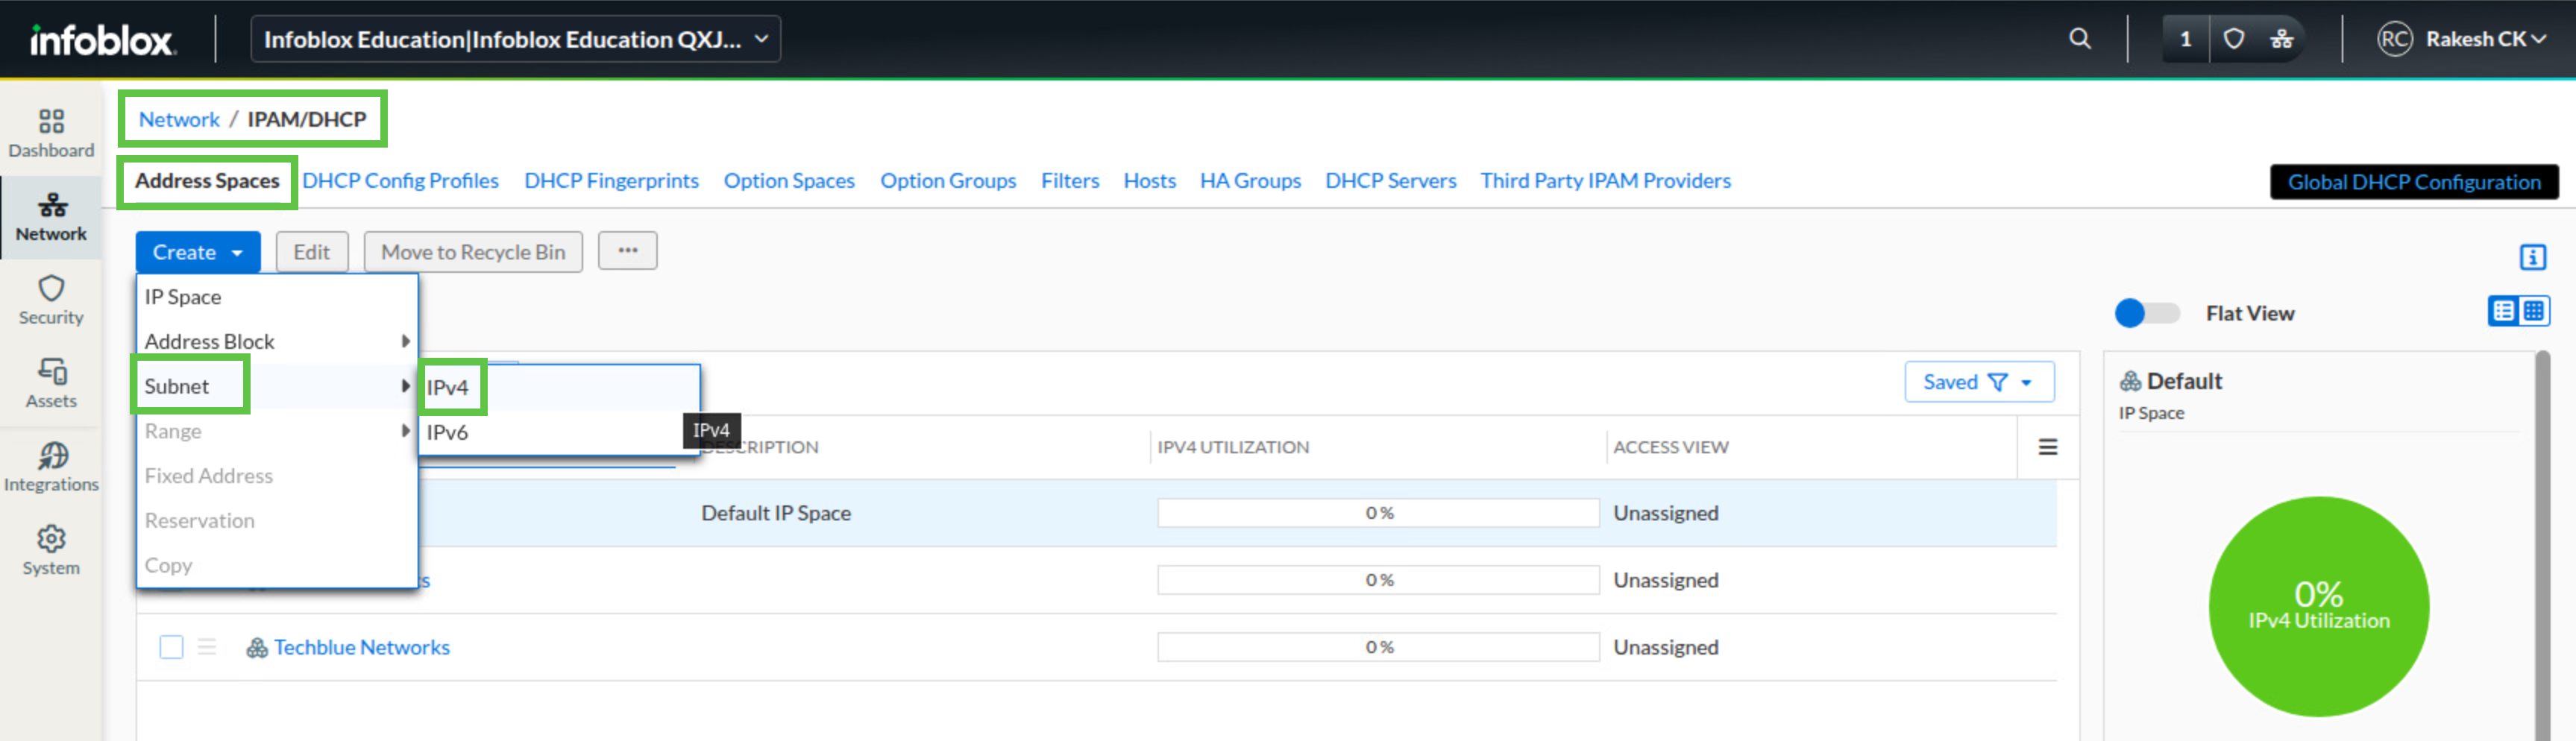Click the notification count 1 badge
Screen dimensions: 2576x741
(x=2186, y=39)
